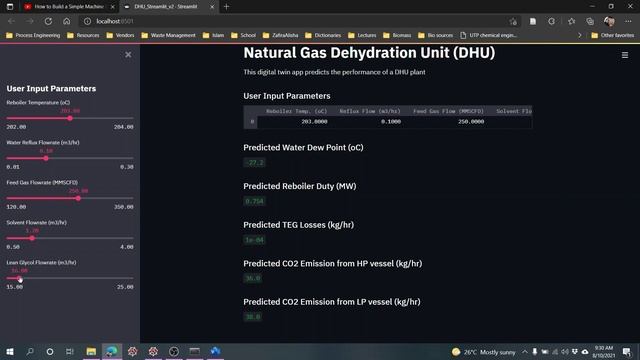Go to the browser home page
The image size is (640, 360).
point(67,21)
